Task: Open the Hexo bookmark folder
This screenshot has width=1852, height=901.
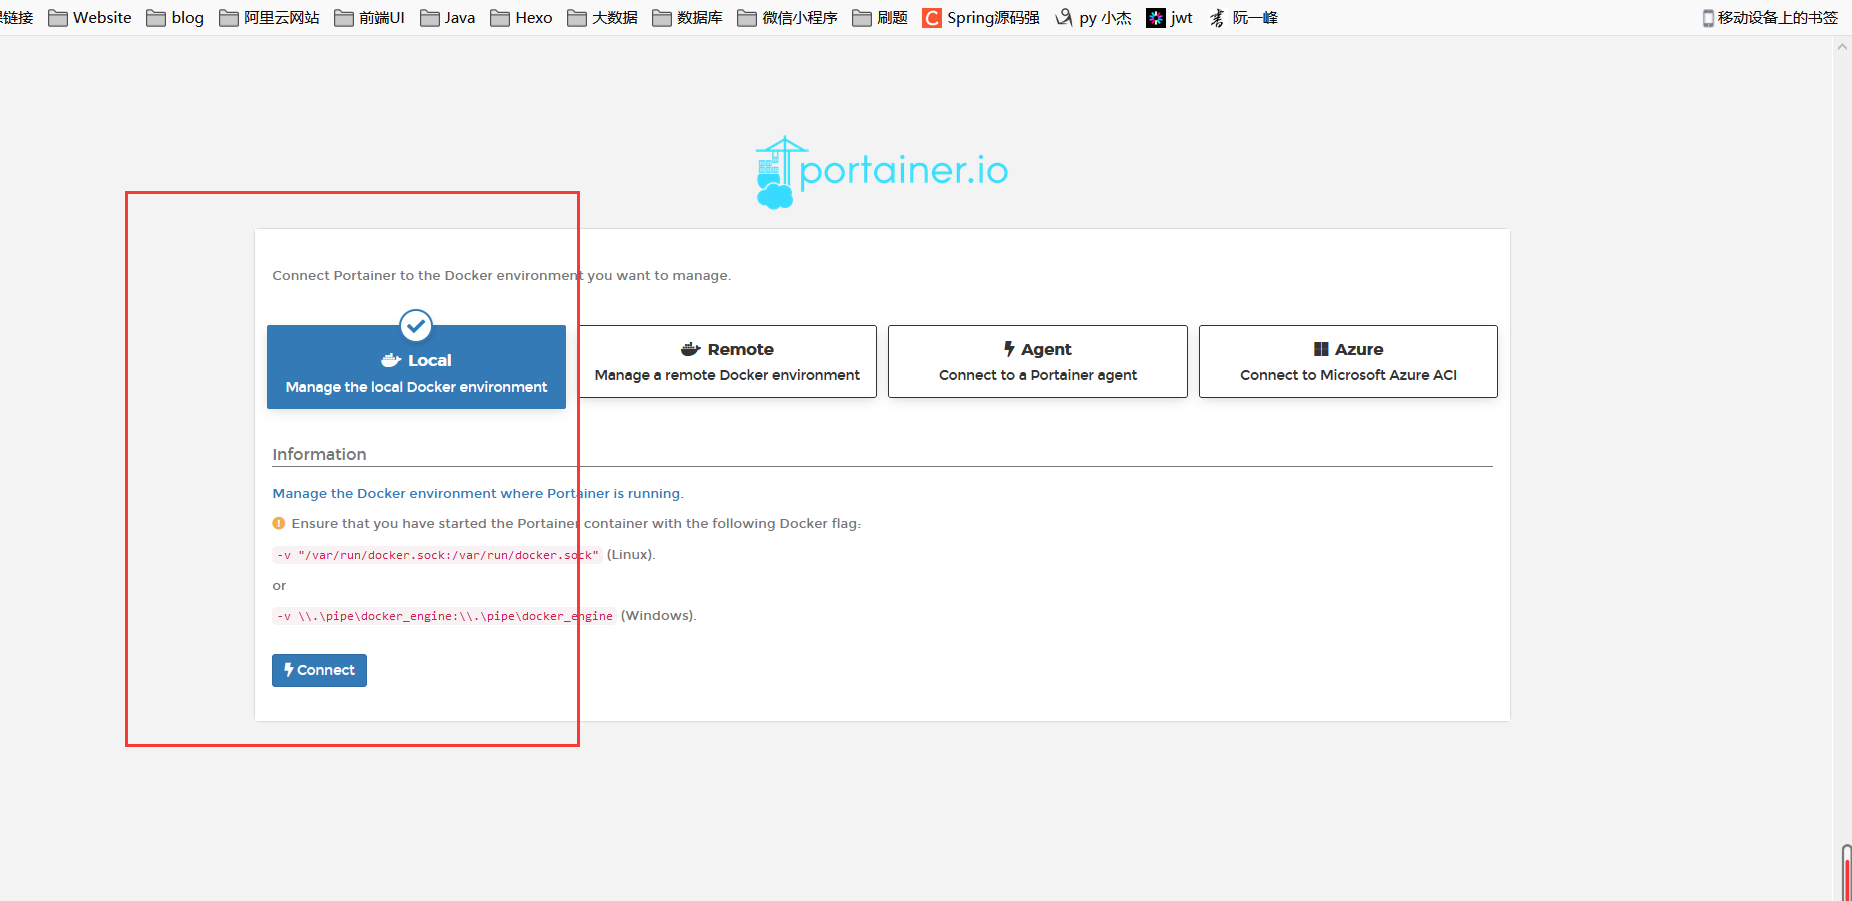Action: coord(521,18)
